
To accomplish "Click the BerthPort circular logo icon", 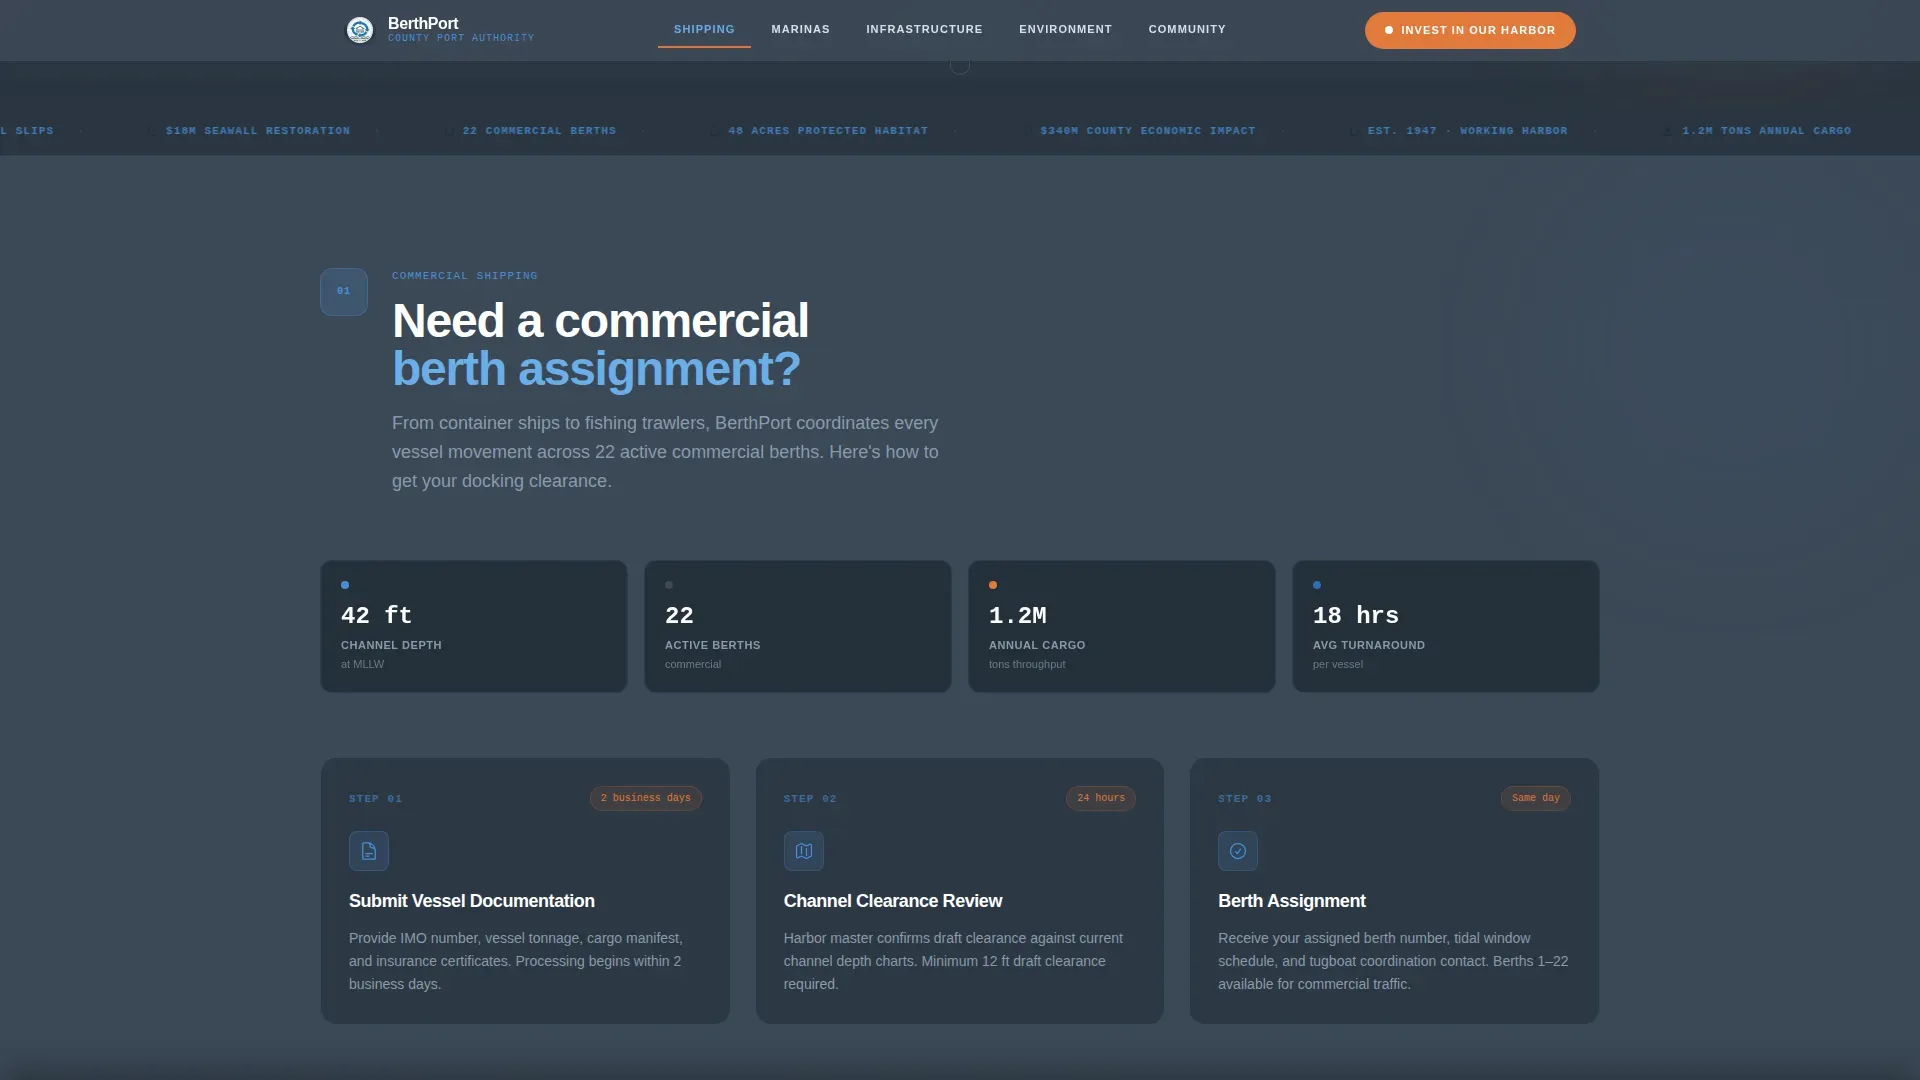I will click(x=360, y=30).
